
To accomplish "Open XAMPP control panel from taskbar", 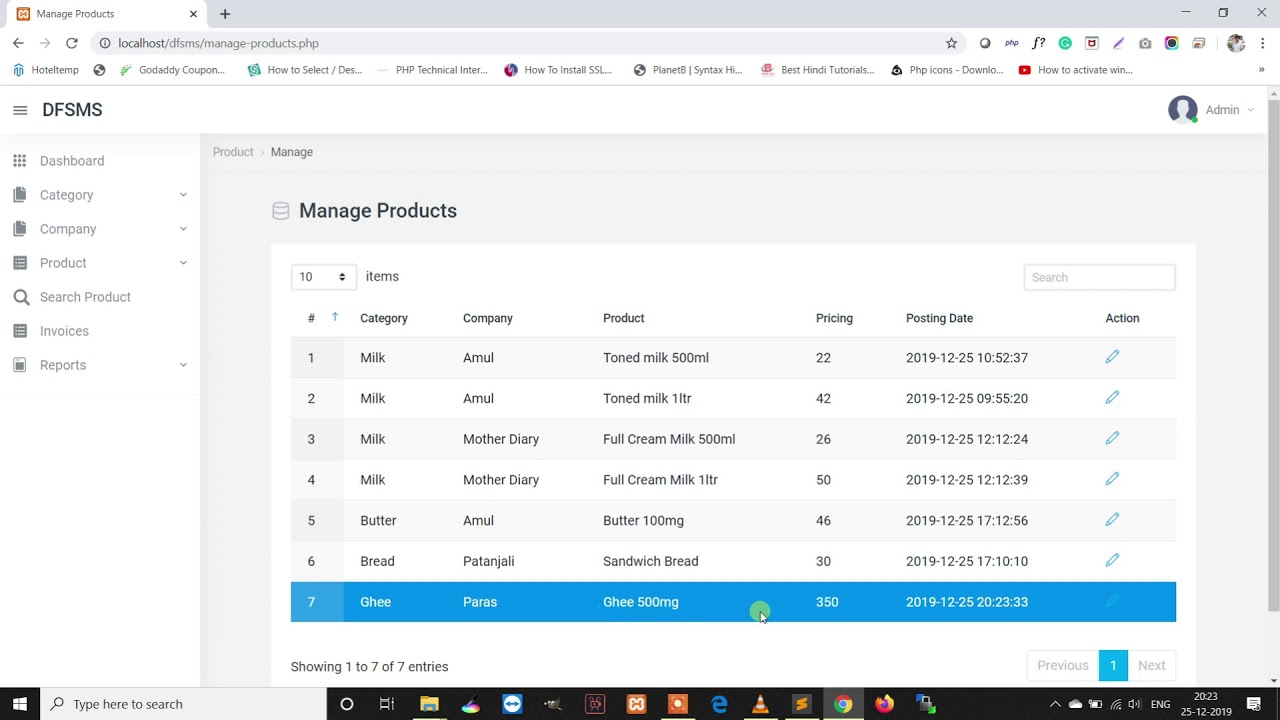I will 636,704.
